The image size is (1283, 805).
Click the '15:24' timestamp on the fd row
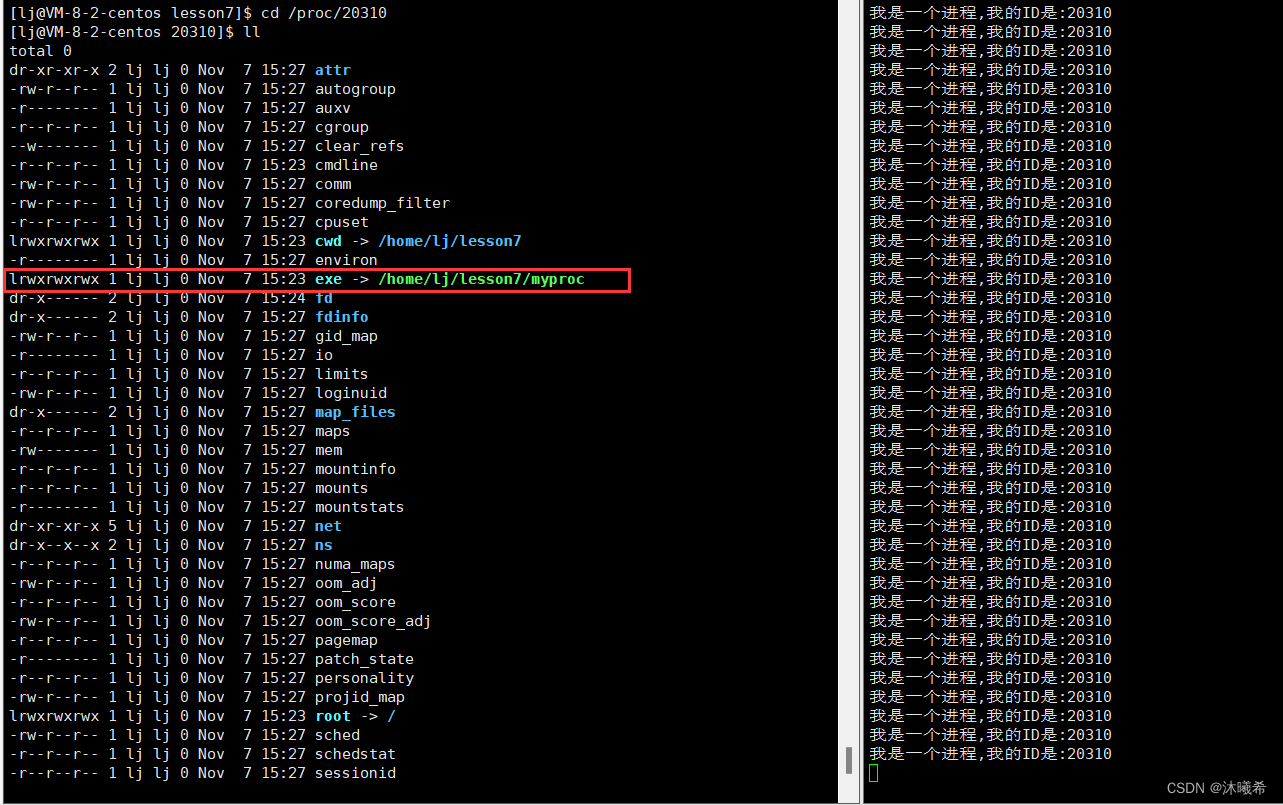pos(283,298)
